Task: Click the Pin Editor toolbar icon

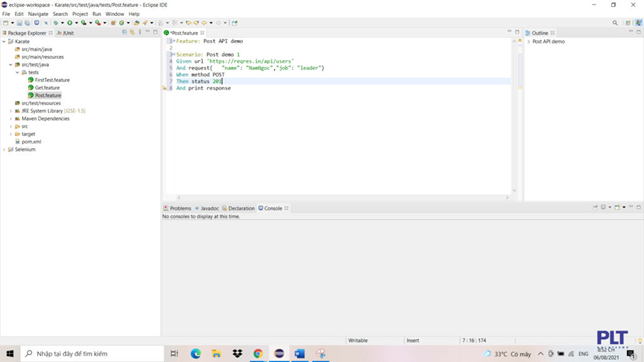Action: (x=235, y=23)
